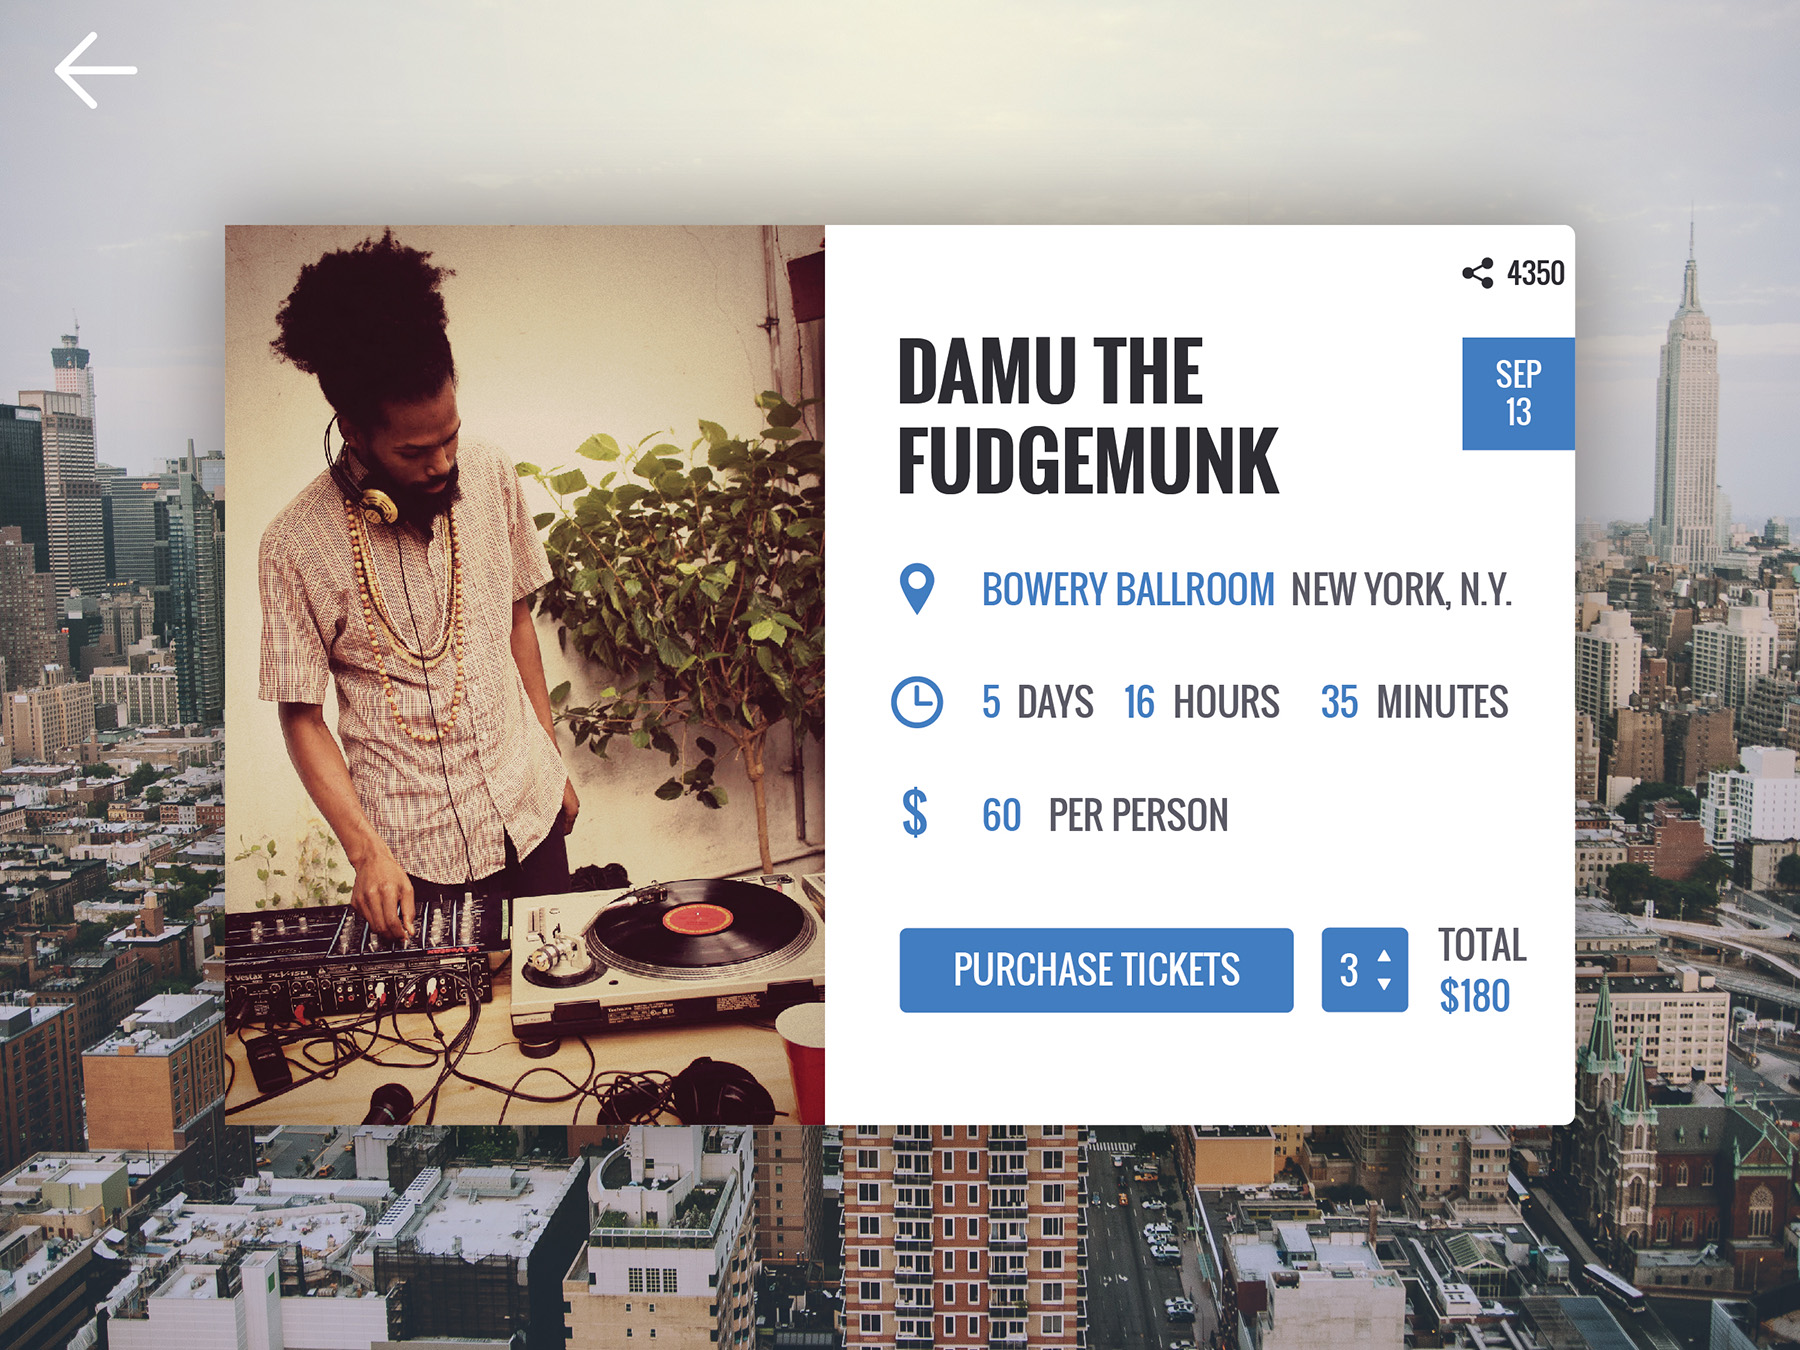1800x1350 pixels.
Task: Open the DJ artist photo
Action: 525,675
